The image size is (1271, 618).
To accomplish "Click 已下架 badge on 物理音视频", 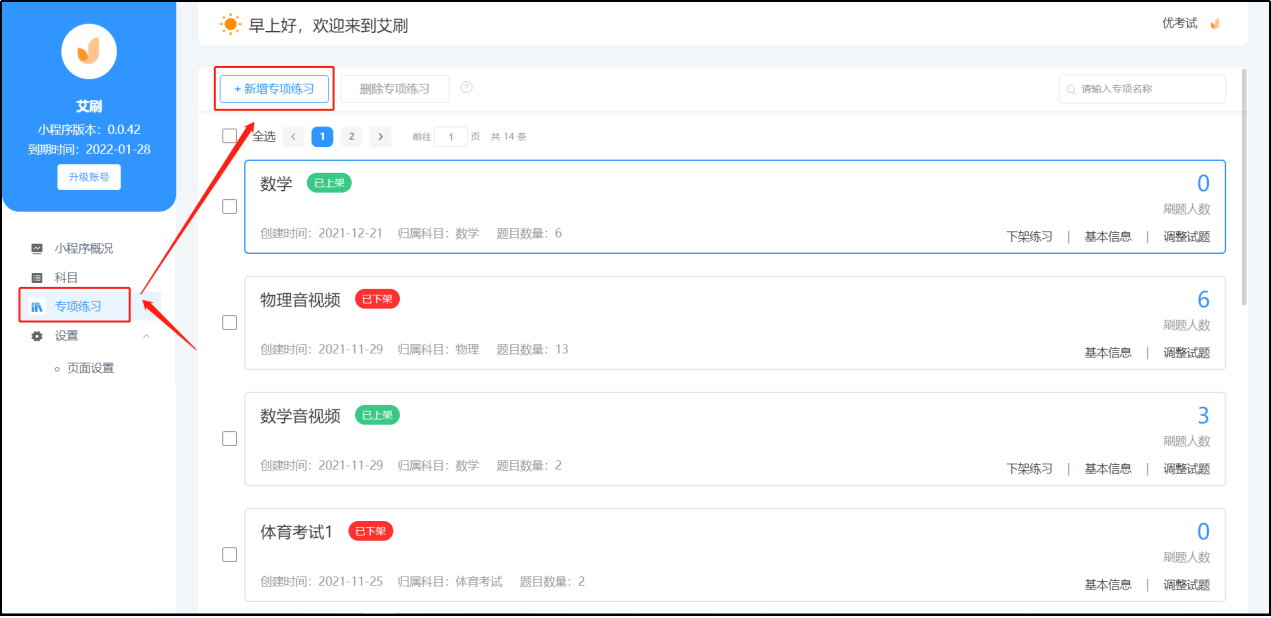I will pyautogui.click(x=377, y=299).
